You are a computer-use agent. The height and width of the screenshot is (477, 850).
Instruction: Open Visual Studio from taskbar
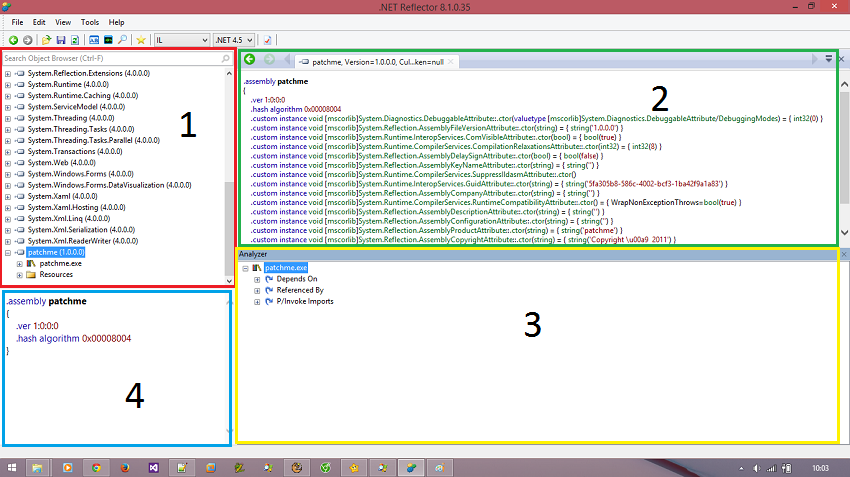coord(153,467)
